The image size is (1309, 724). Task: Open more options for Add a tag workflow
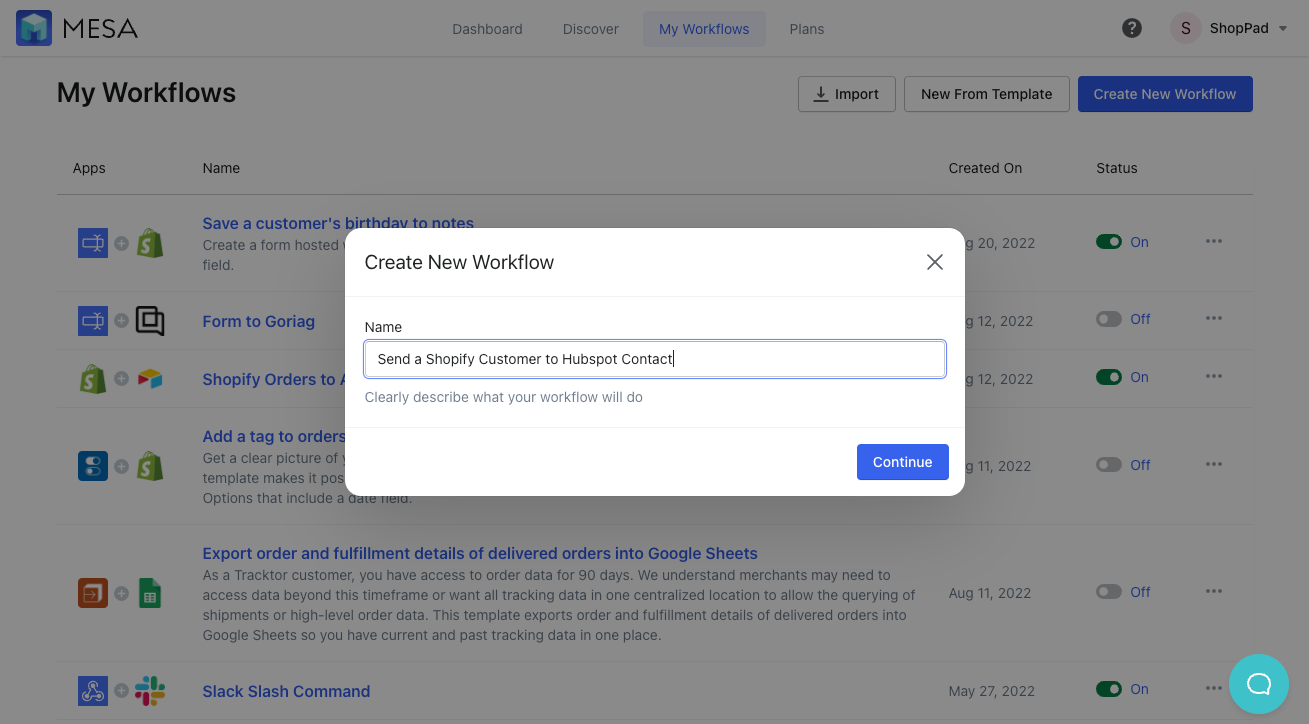tap(1214, 464)
